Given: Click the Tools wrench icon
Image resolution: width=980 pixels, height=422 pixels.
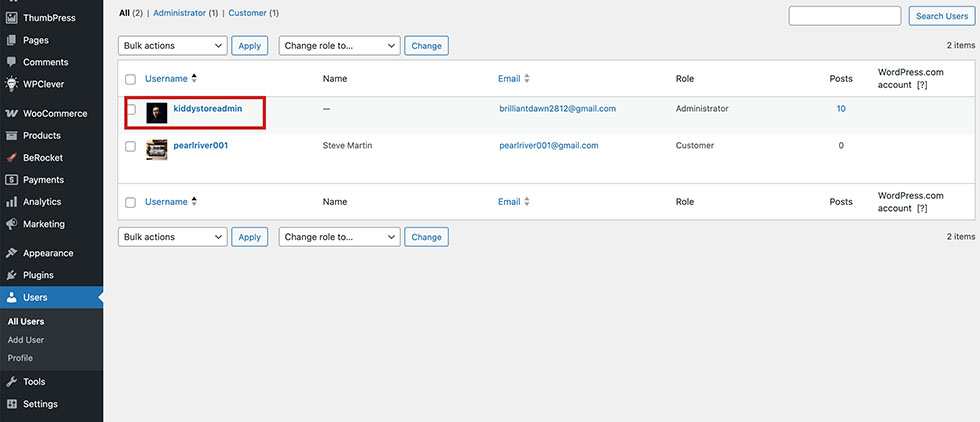Looking at the screenshot, I should [12, 382].
